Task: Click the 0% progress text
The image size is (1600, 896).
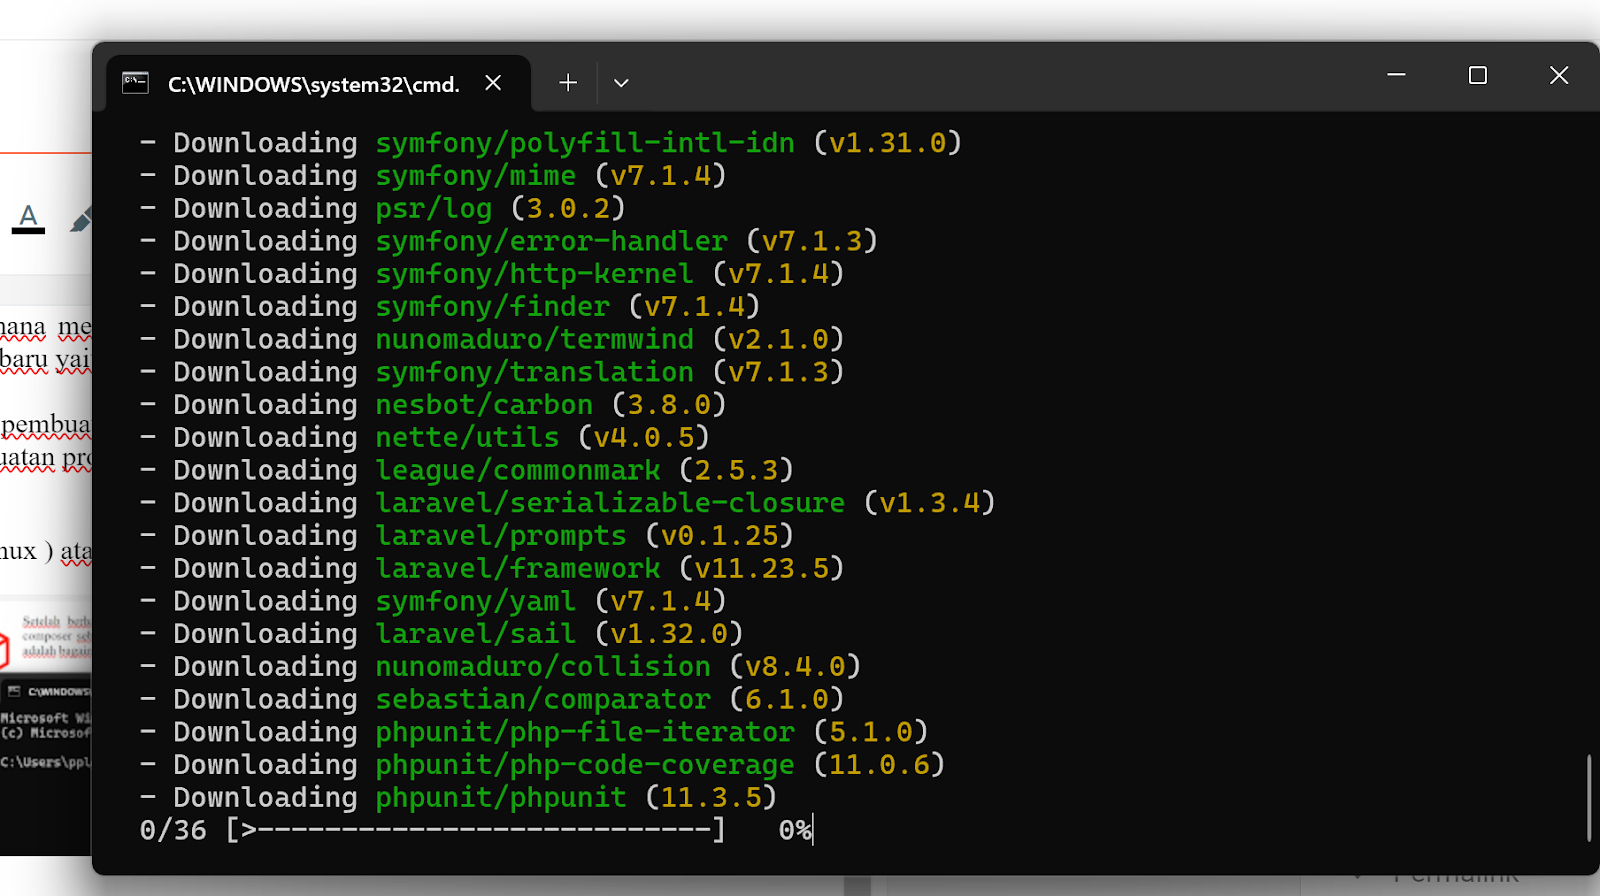Action: pos(796,830)
